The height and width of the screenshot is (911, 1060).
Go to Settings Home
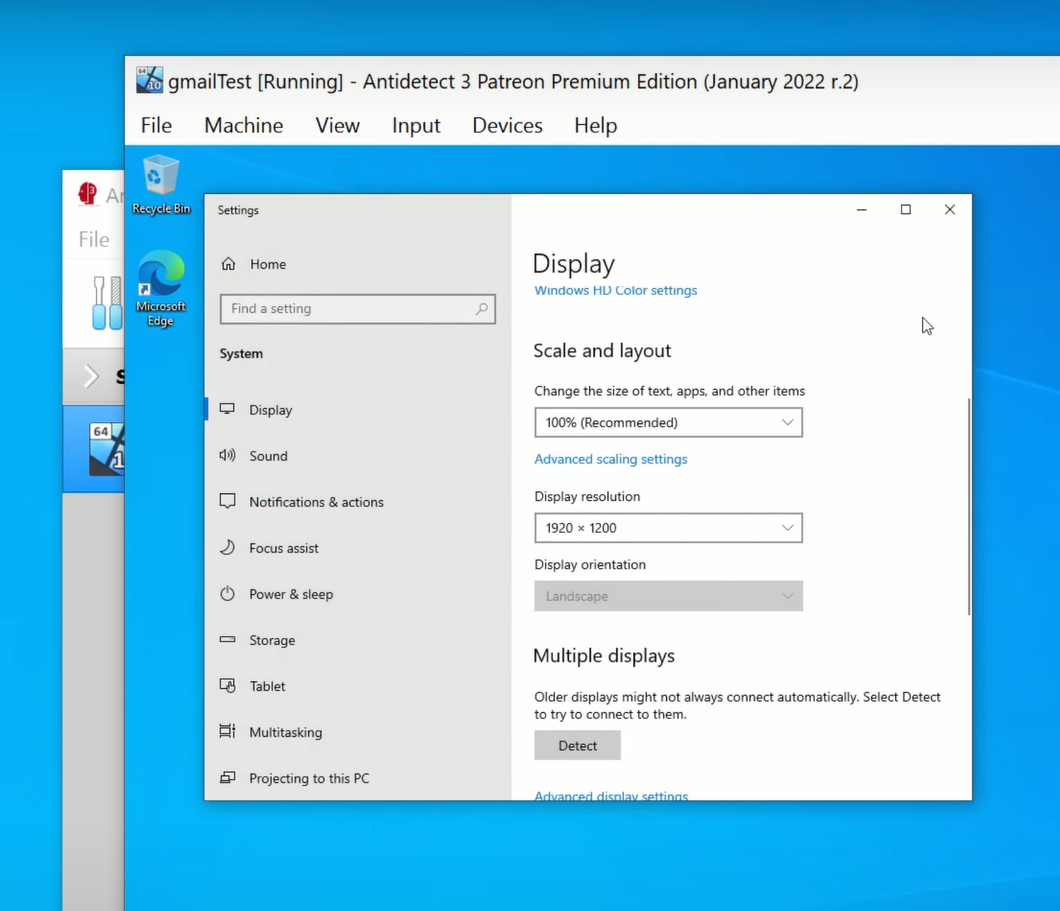(357, 264)
